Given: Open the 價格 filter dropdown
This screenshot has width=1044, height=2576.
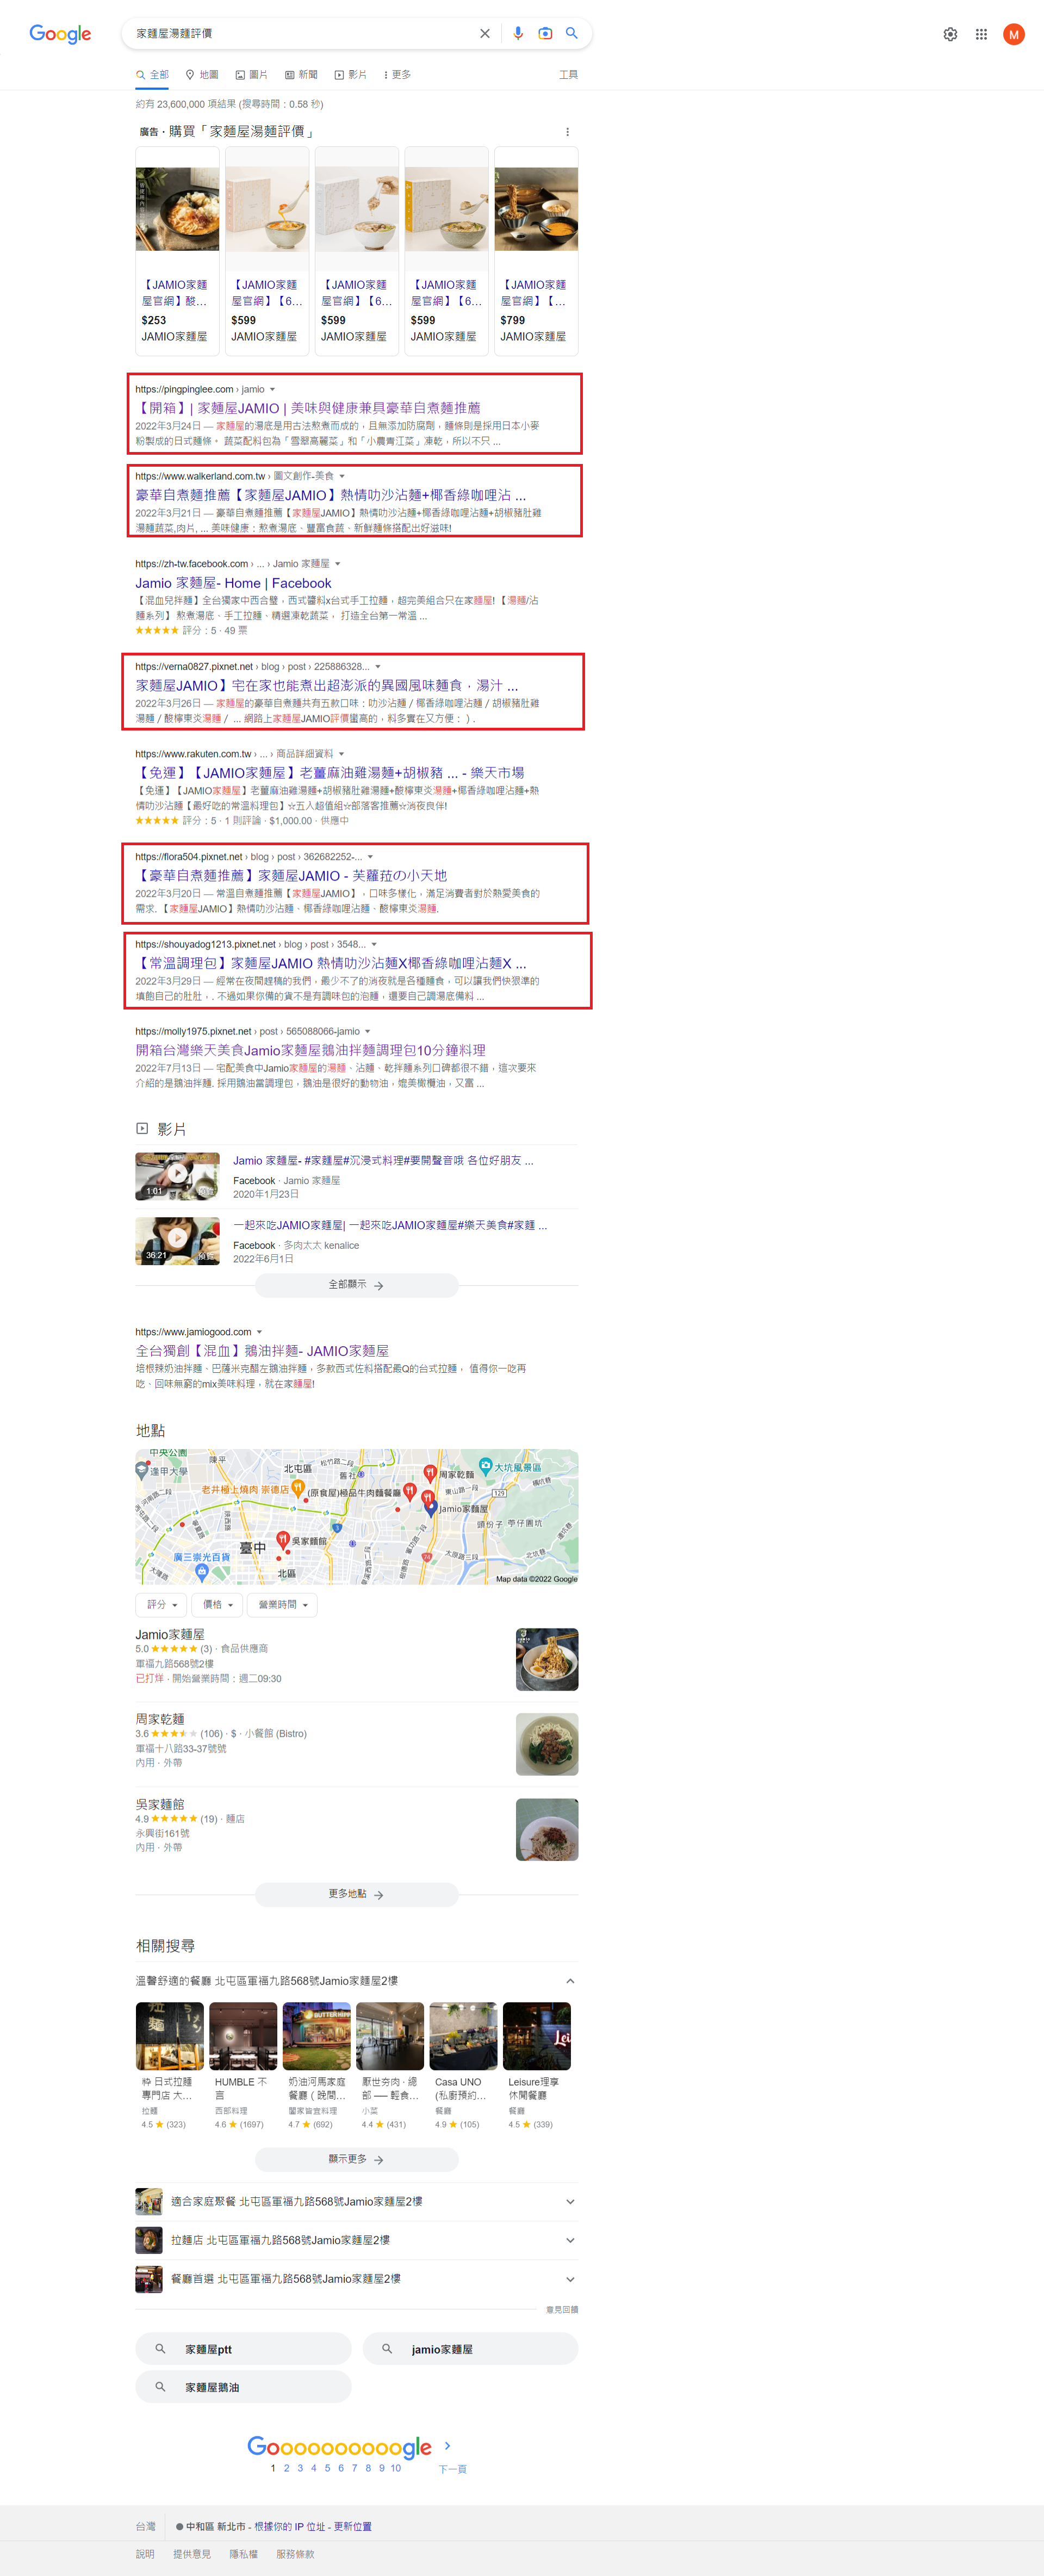Looking at the screenshot, I should coord(217,1604).
